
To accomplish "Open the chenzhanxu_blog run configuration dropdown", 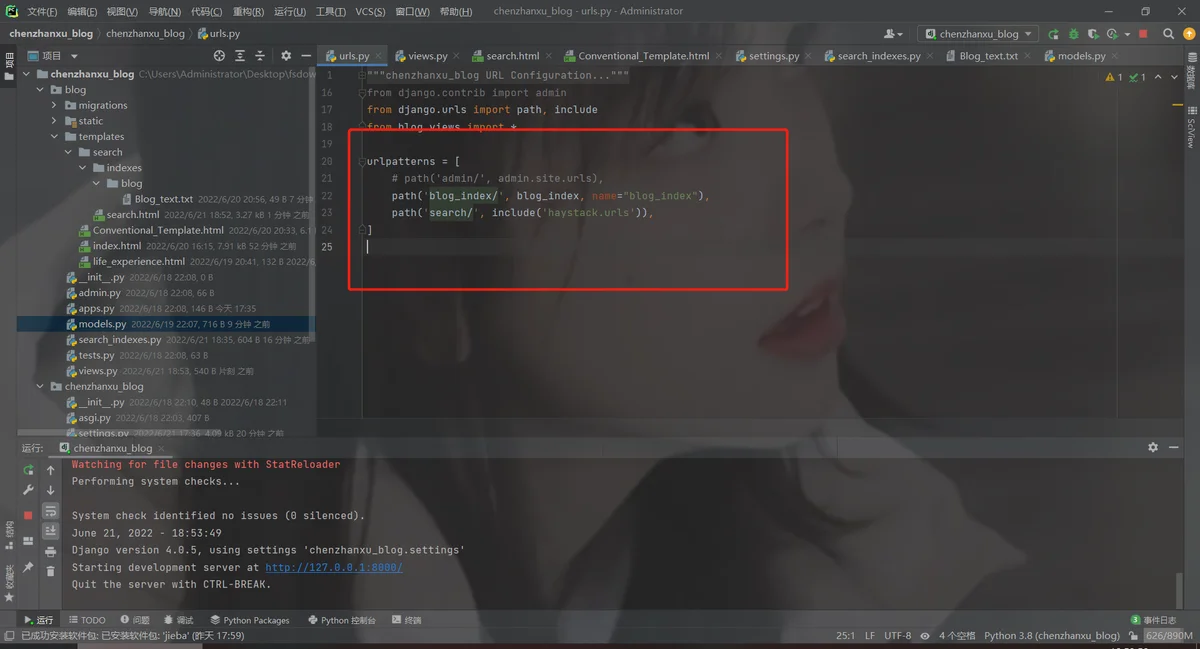I will (977, 34).
